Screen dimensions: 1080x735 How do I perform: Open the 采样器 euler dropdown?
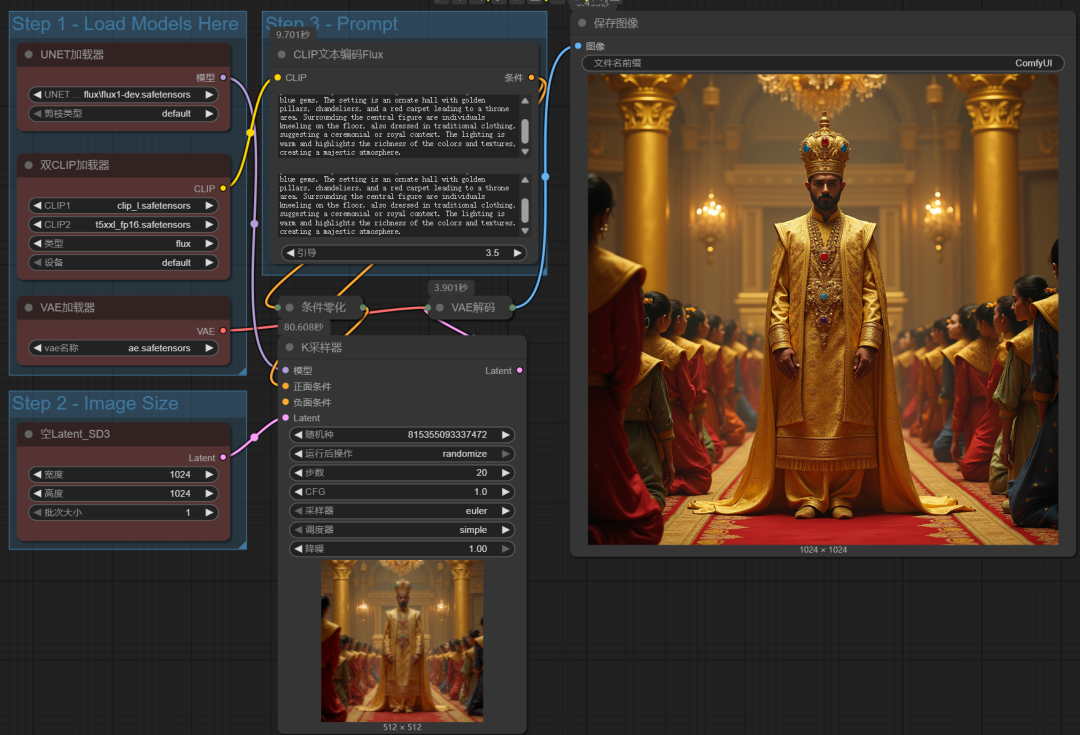402,510
